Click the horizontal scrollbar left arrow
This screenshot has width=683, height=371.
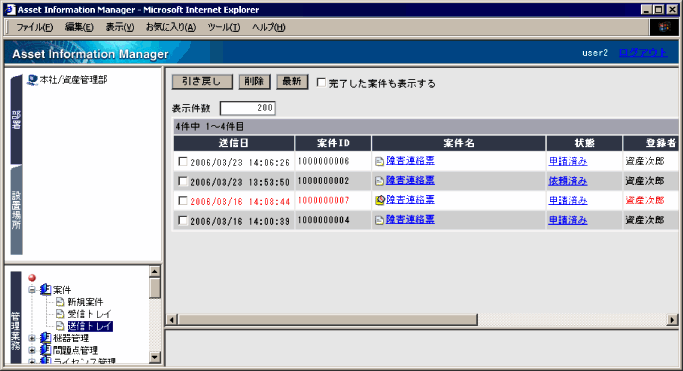[x=172, y=320]
